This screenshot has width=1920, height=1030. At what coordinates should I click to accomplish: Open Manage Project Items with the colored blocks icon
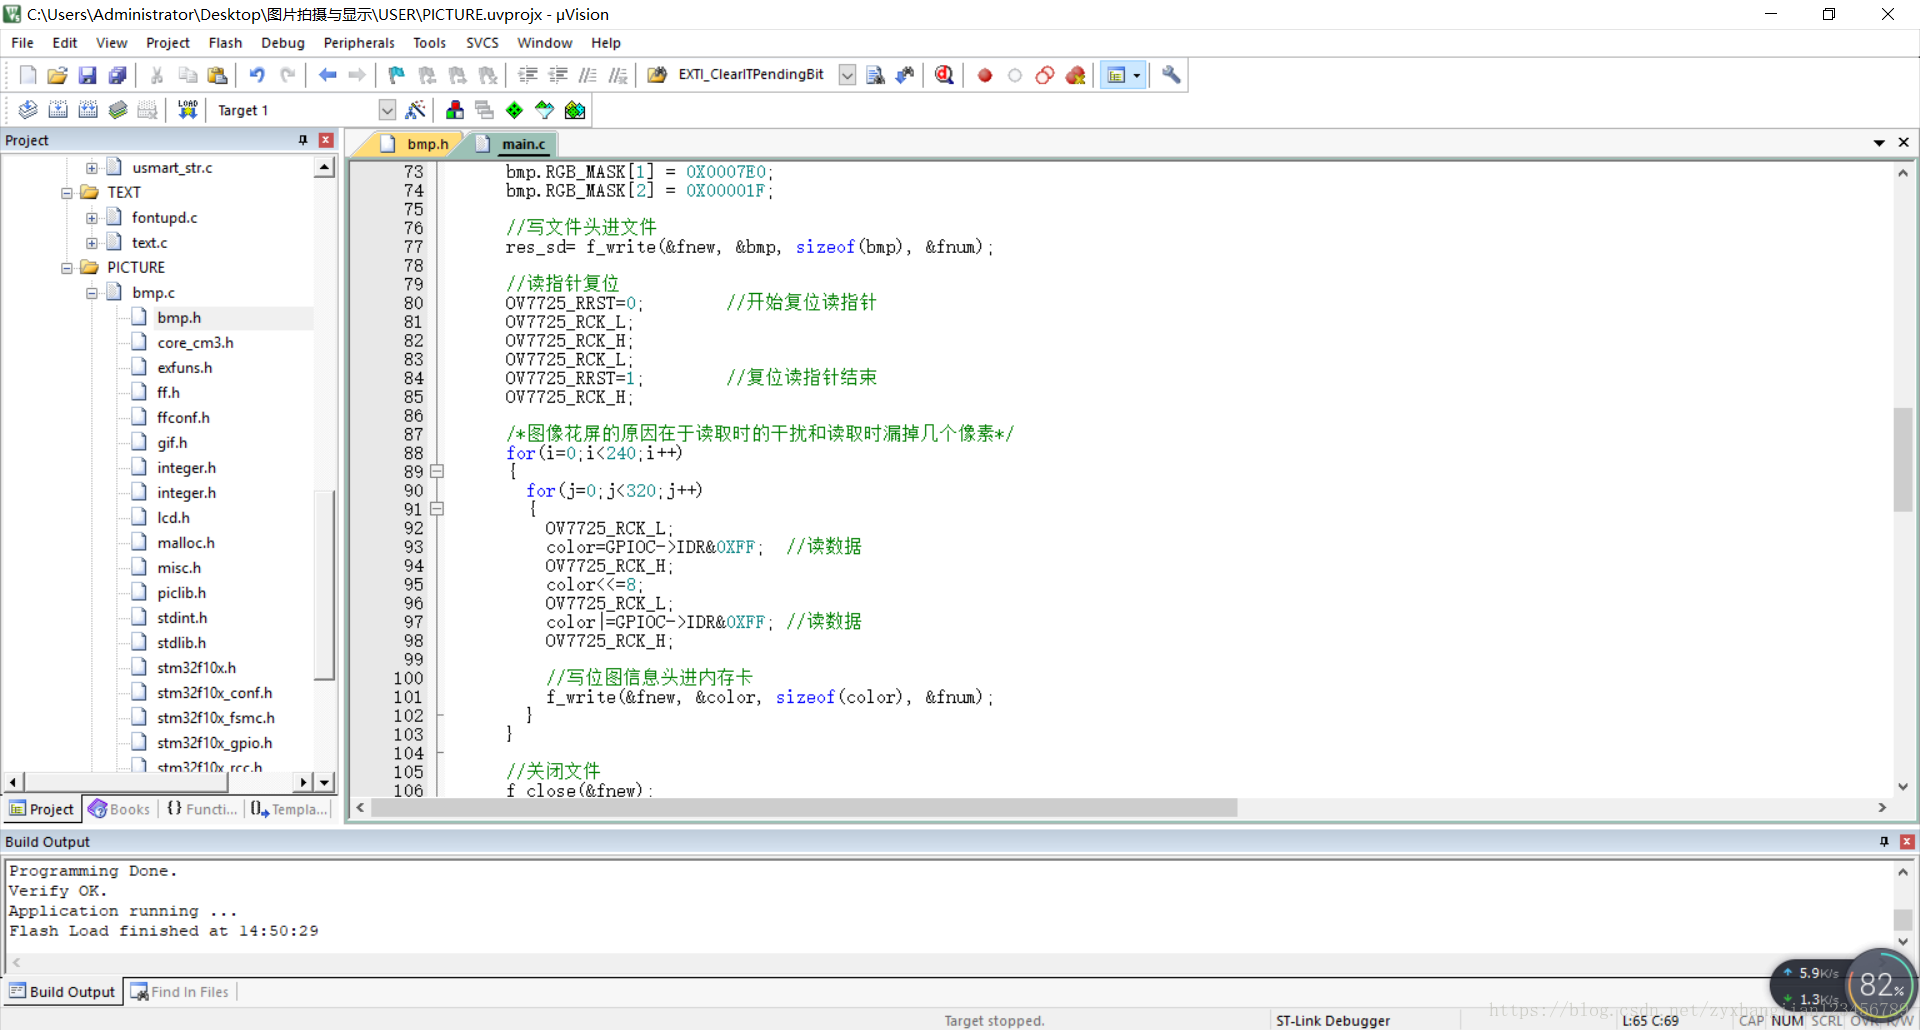455,110
